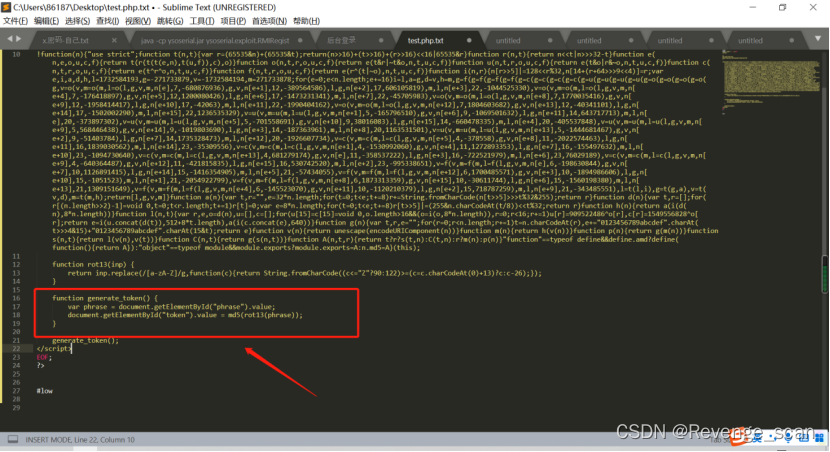
Task: Click the 'generate_token();' call line
Action: (85, 340)
